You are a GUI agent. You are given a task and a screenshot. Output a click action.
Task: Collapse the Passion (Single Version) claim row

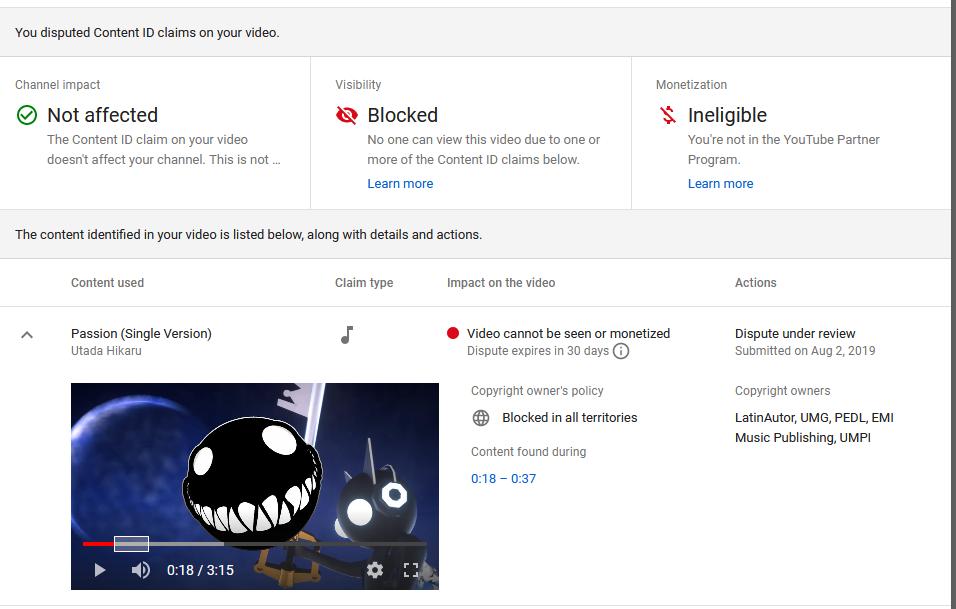(27, 335)
